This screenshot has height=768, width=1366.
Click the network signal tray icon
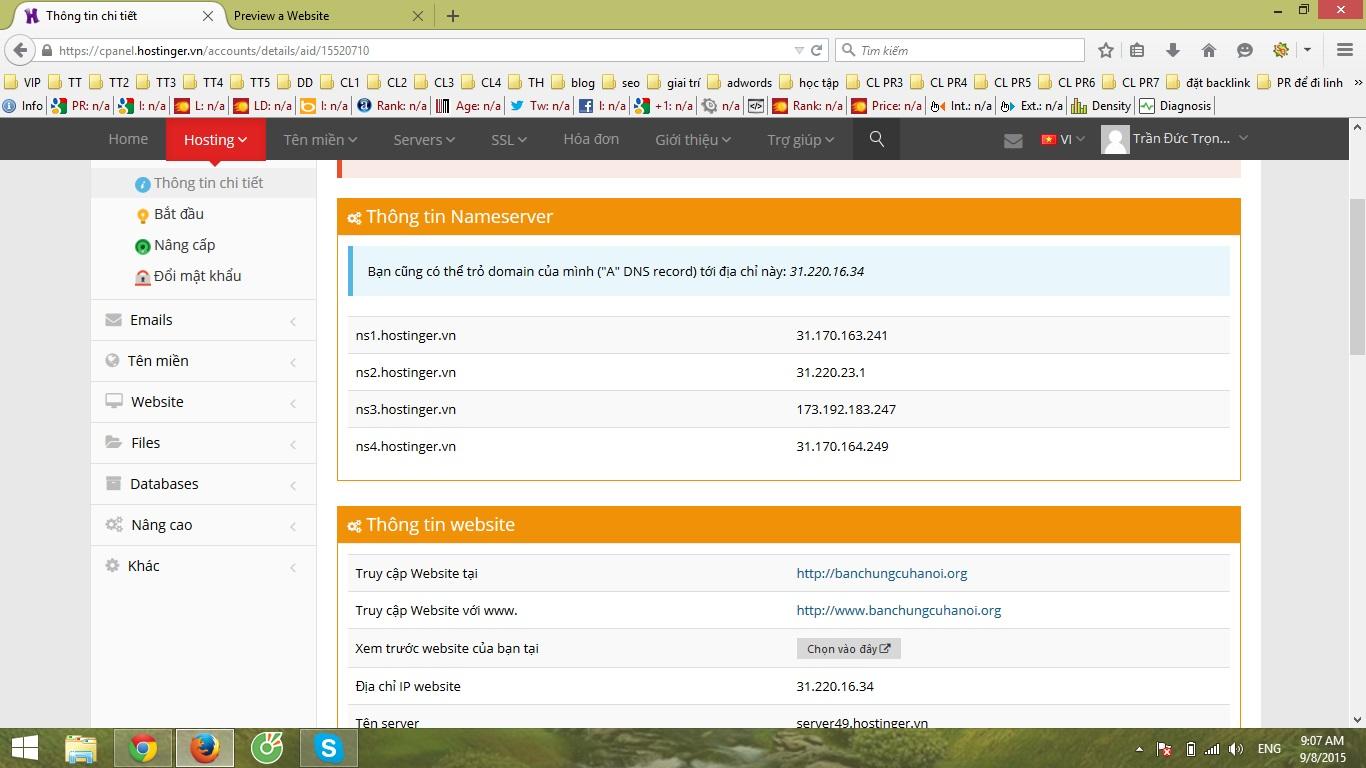(1212, 749)
